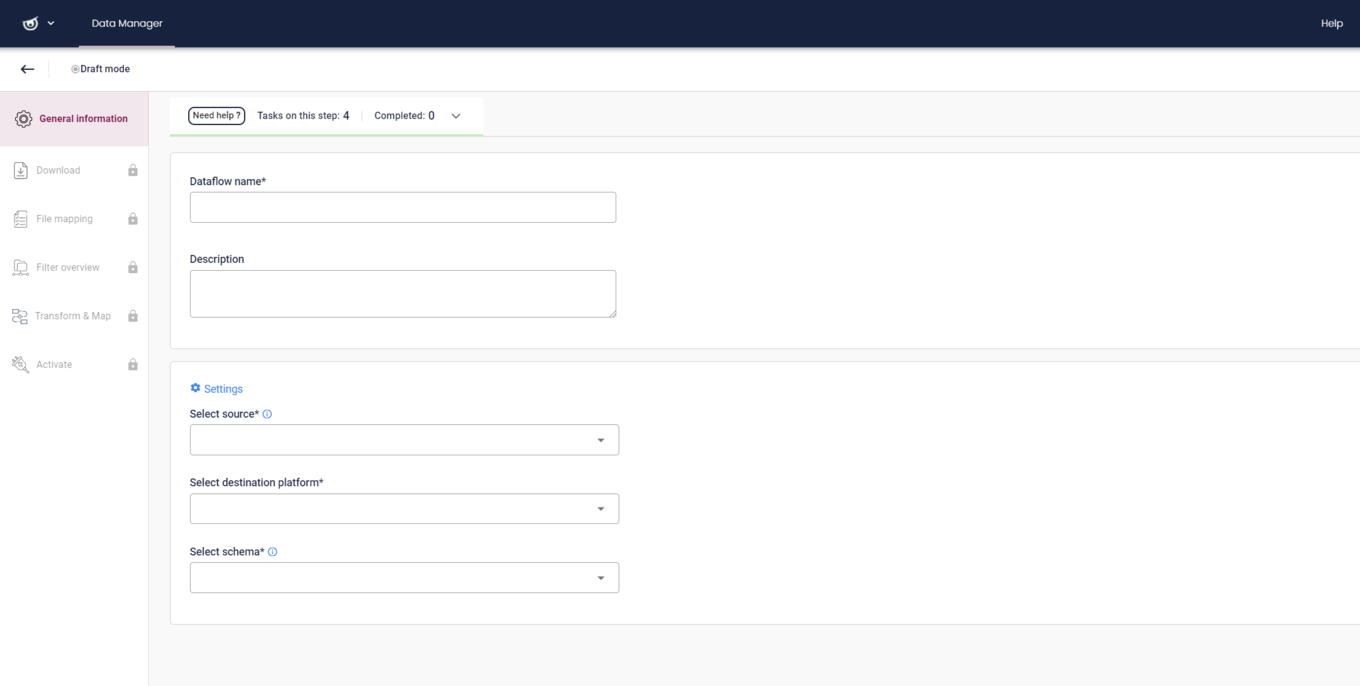This screenshot has width=1360, height=686.
Task: Click the info icon beside Select source
Action: coord(267,414)
